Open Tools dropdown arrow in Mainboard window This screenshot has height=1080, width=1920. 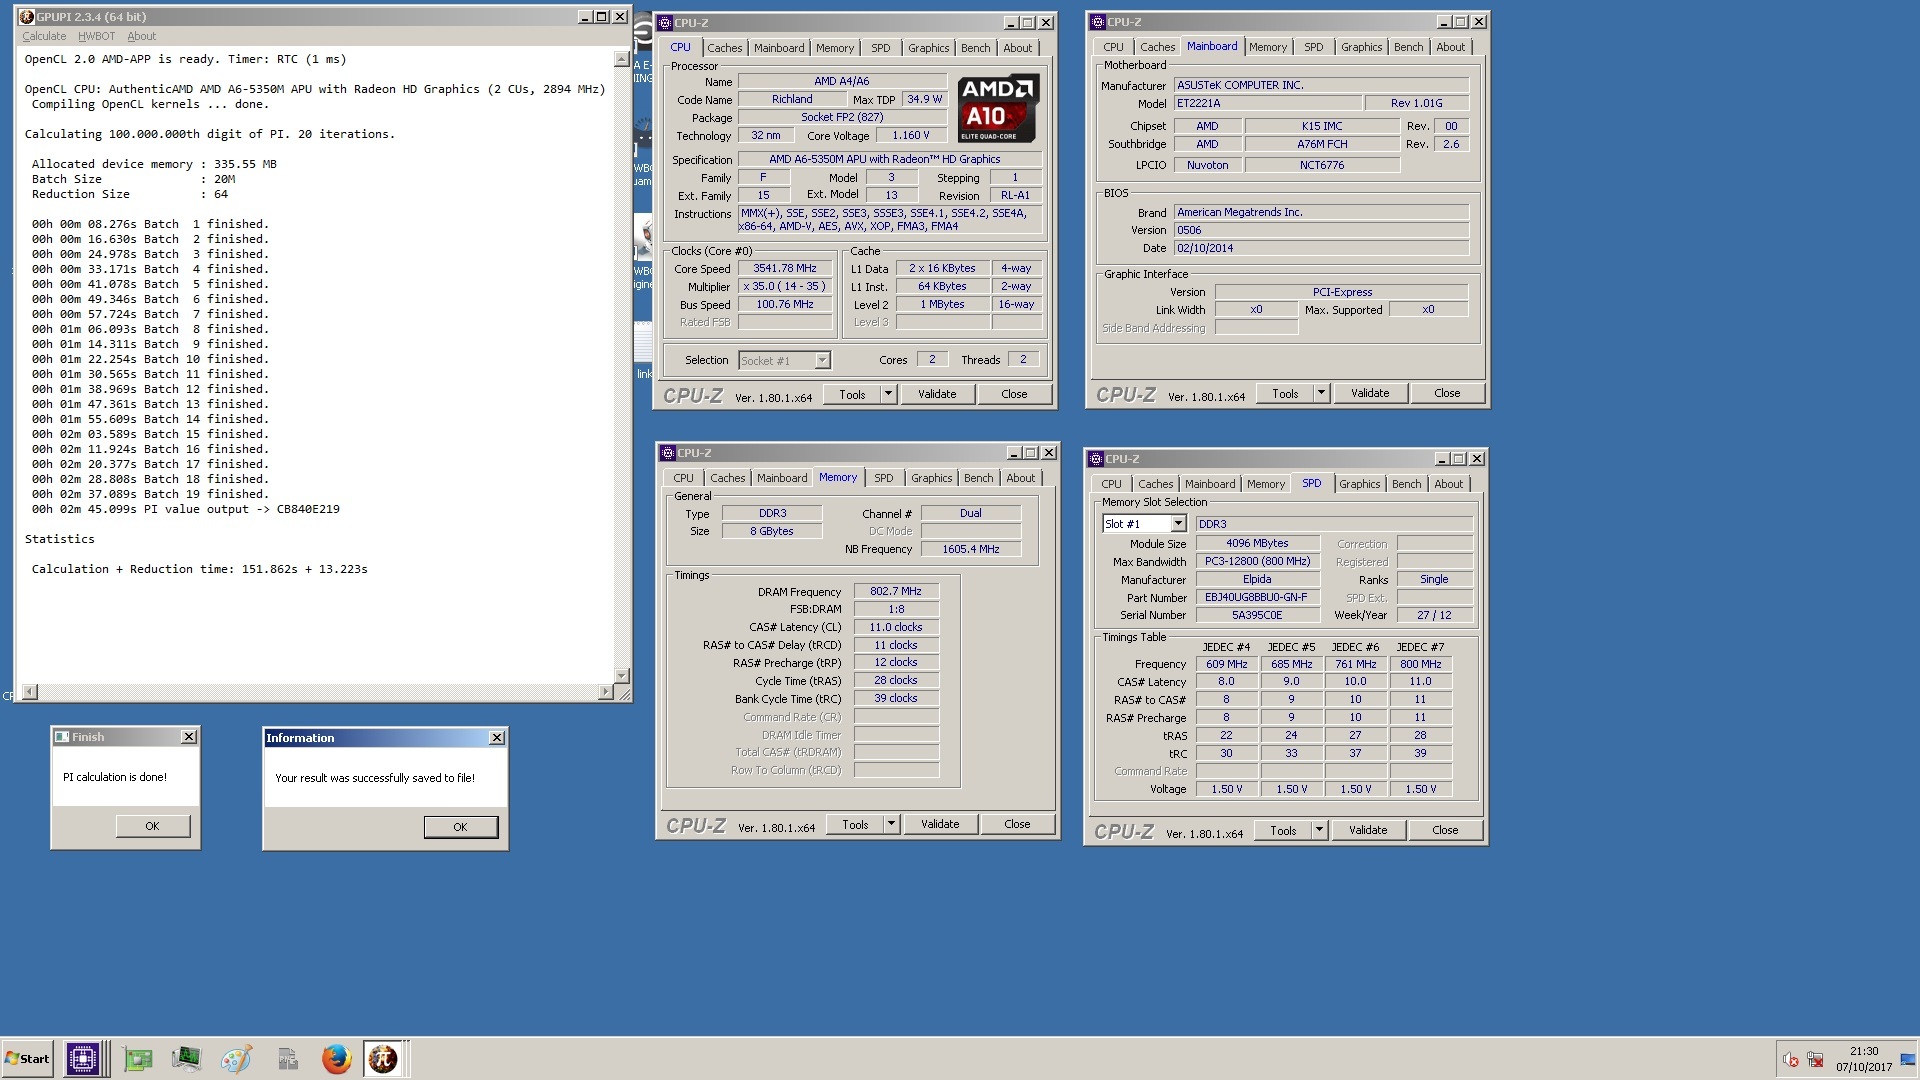(x=1321, y=393)
